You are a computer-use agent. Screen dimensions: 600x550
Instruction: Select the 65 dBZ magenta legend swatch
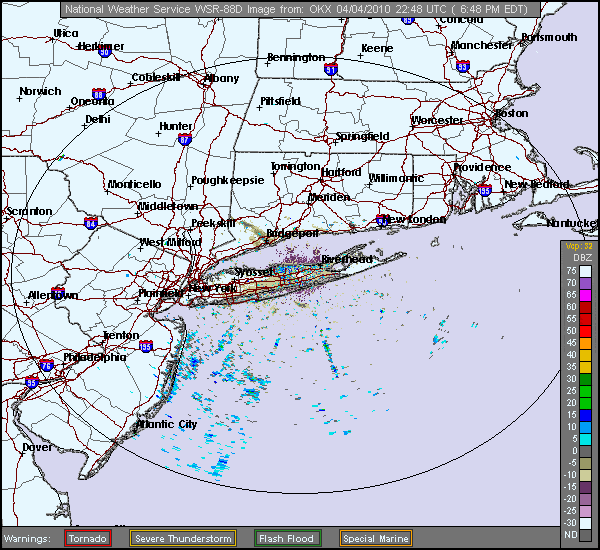pos(585,295)
